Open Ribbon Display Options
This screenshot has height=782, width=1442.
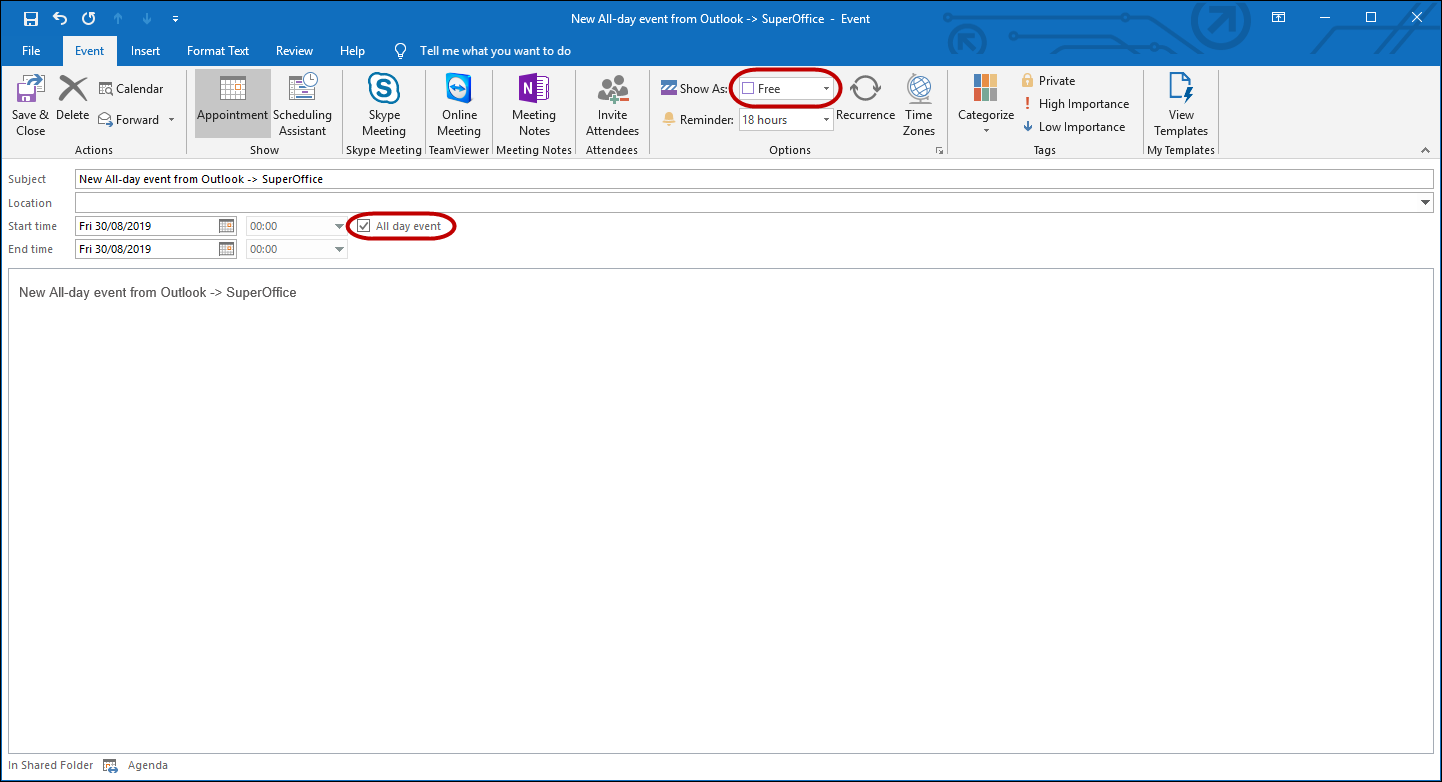tap(1278, 18)
